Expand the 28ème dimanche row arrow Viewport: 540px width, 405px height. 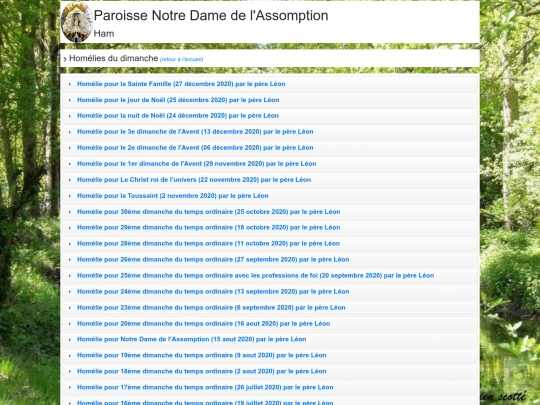[70, 244]
